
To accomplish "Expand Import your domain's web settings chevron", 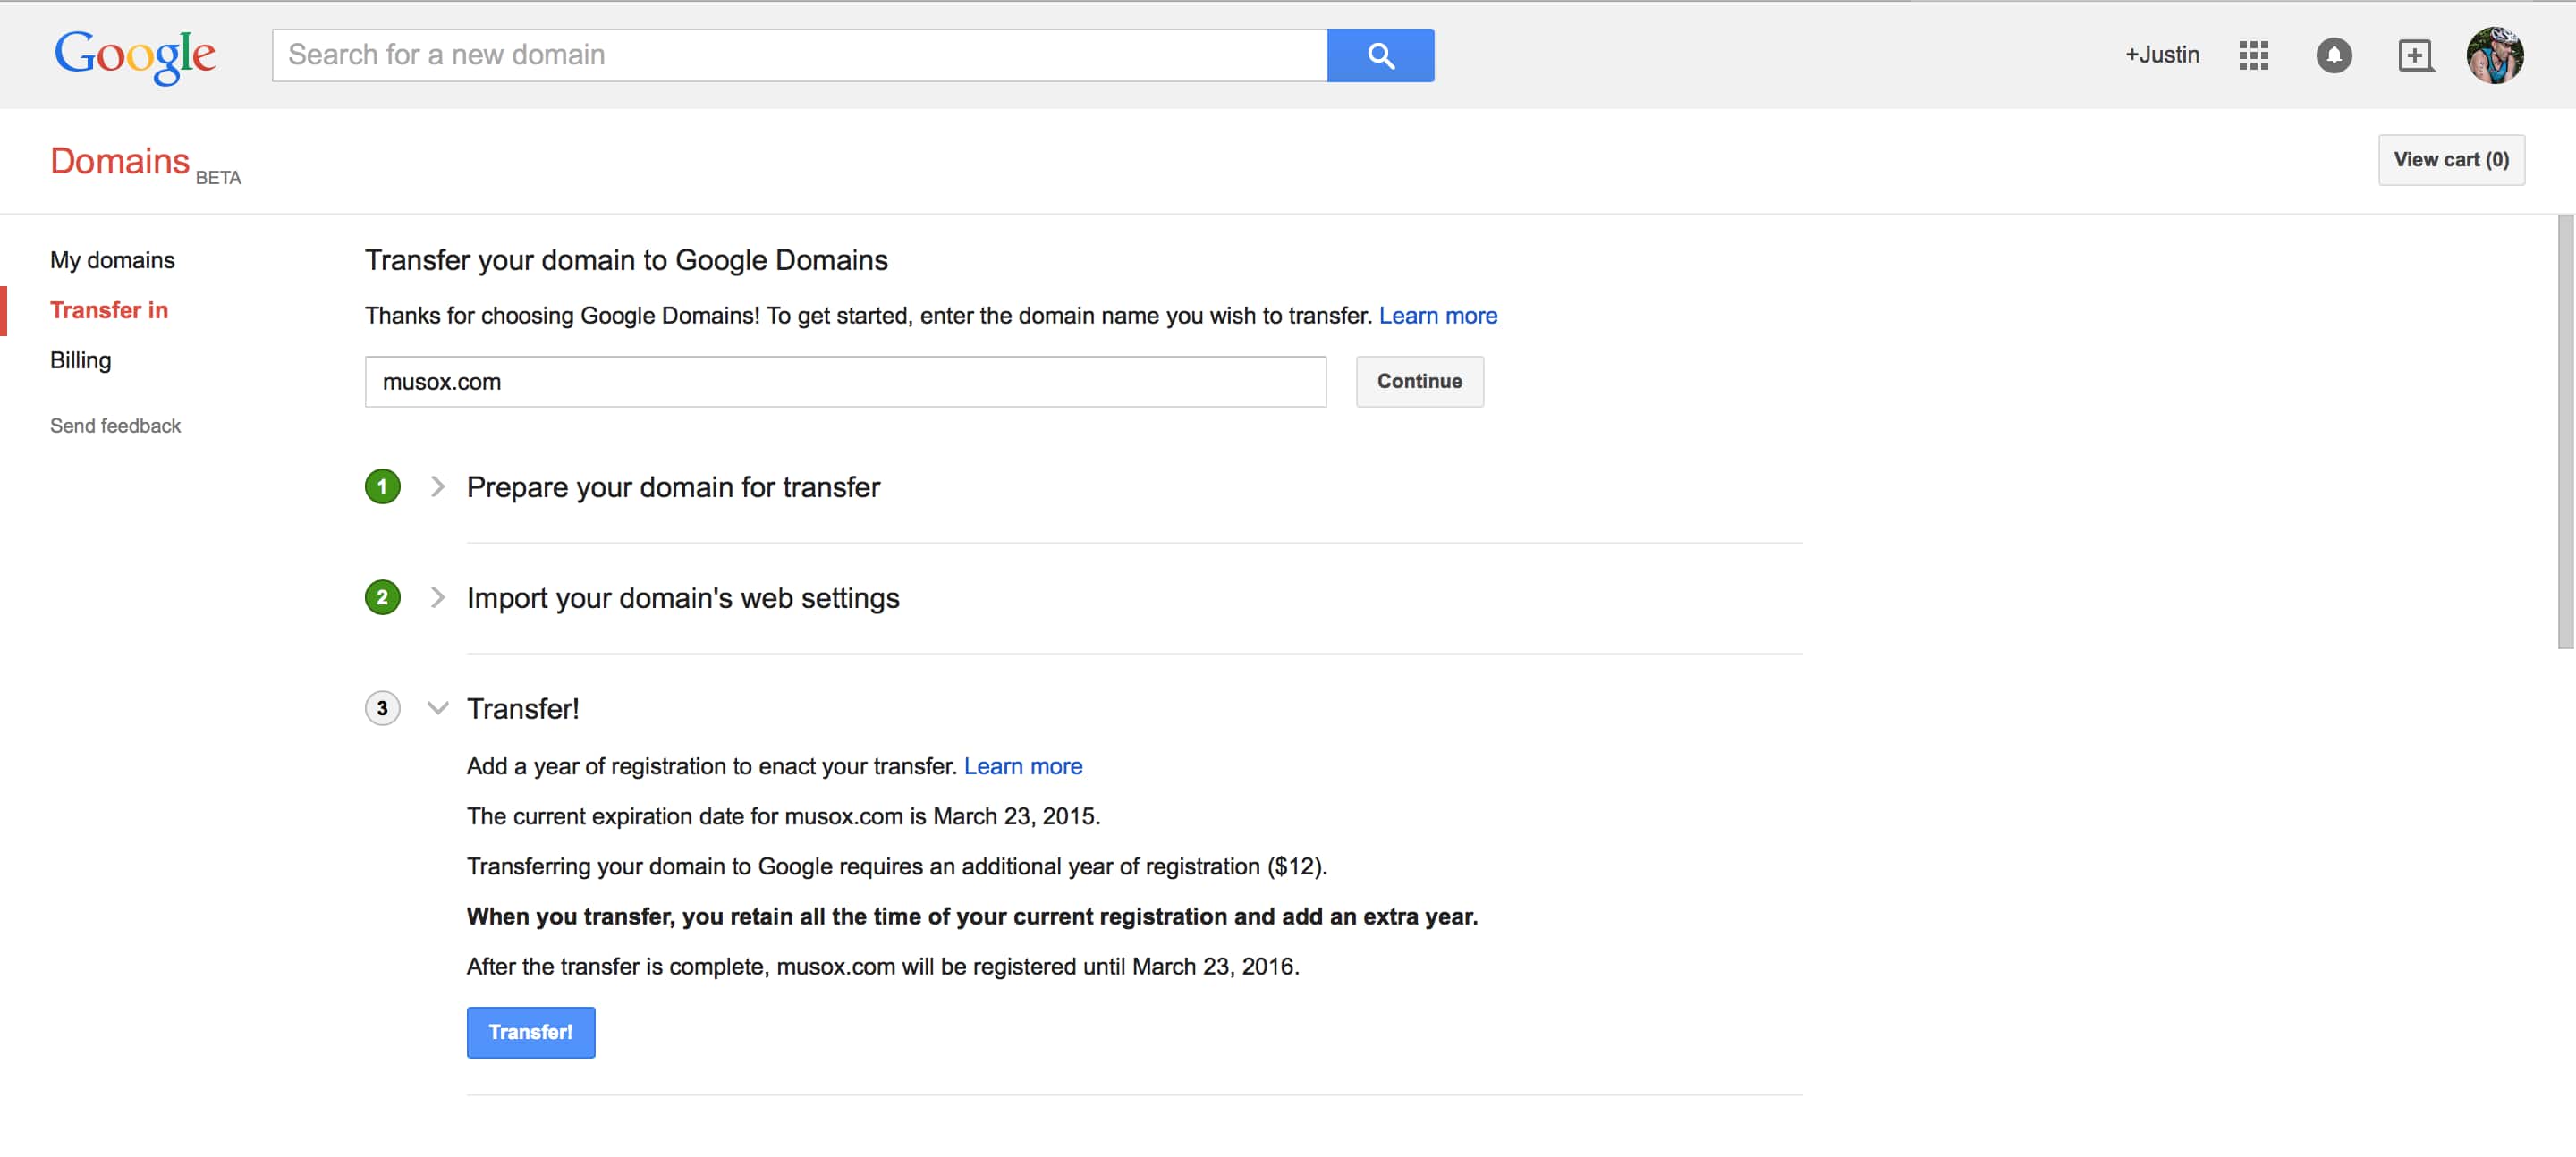I will (x=437, y=598).
